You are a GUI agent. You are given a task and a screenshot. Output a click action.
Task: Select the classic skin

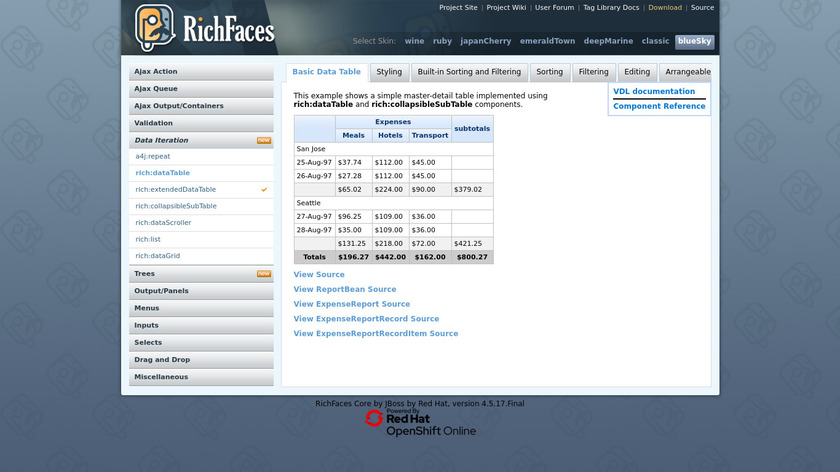[x=655, y=41]
